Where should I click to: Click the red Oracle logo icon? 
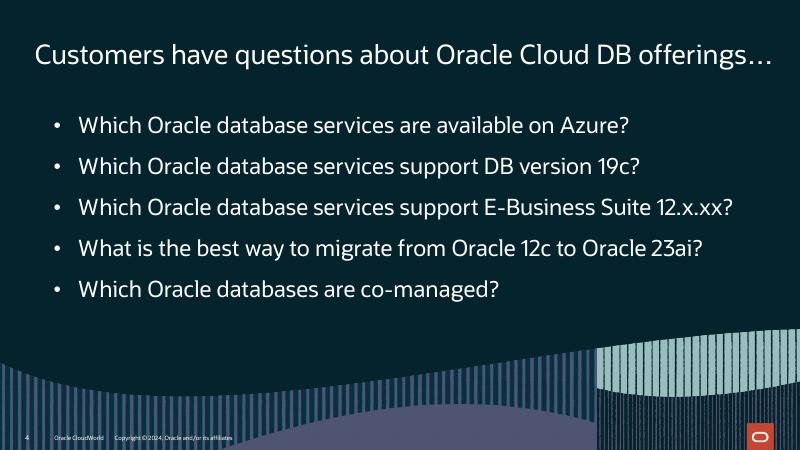(760, 436)
